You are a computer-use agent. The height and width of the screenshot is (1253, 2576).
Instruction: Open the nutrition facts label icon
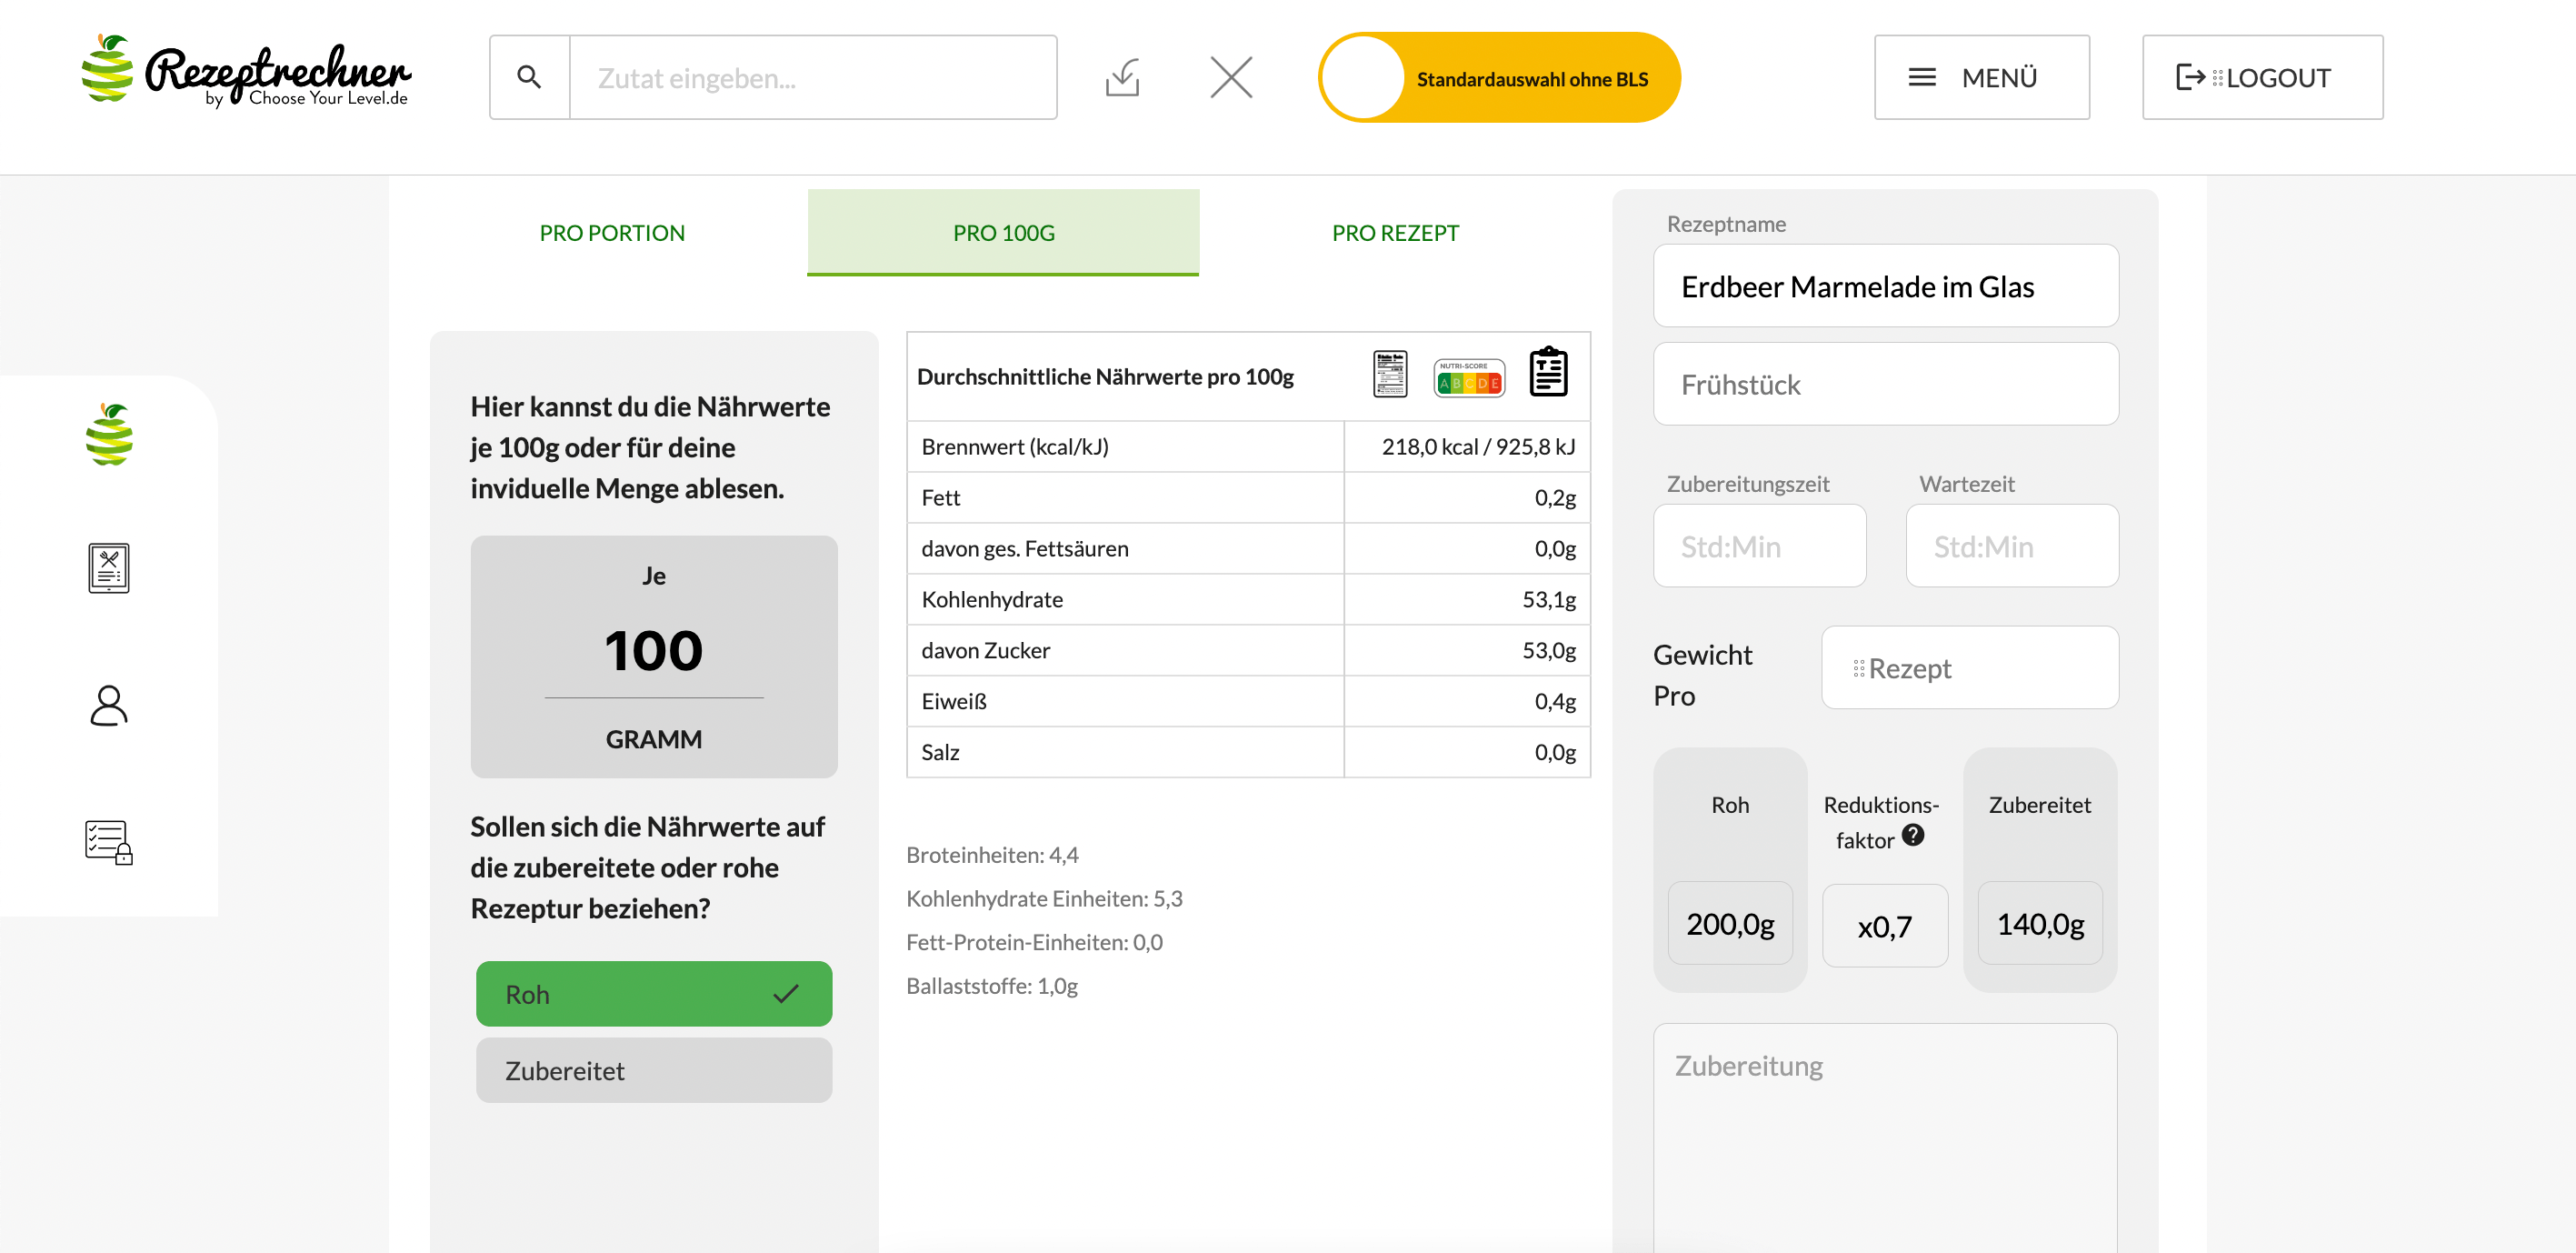tap(1390, 374)
